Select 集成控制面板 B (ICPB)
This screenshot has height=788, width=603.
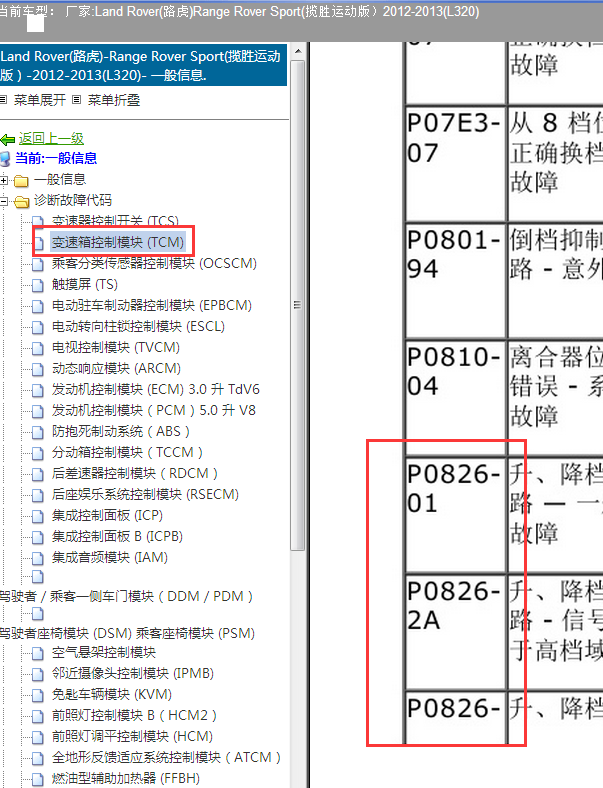pos(117,537)
